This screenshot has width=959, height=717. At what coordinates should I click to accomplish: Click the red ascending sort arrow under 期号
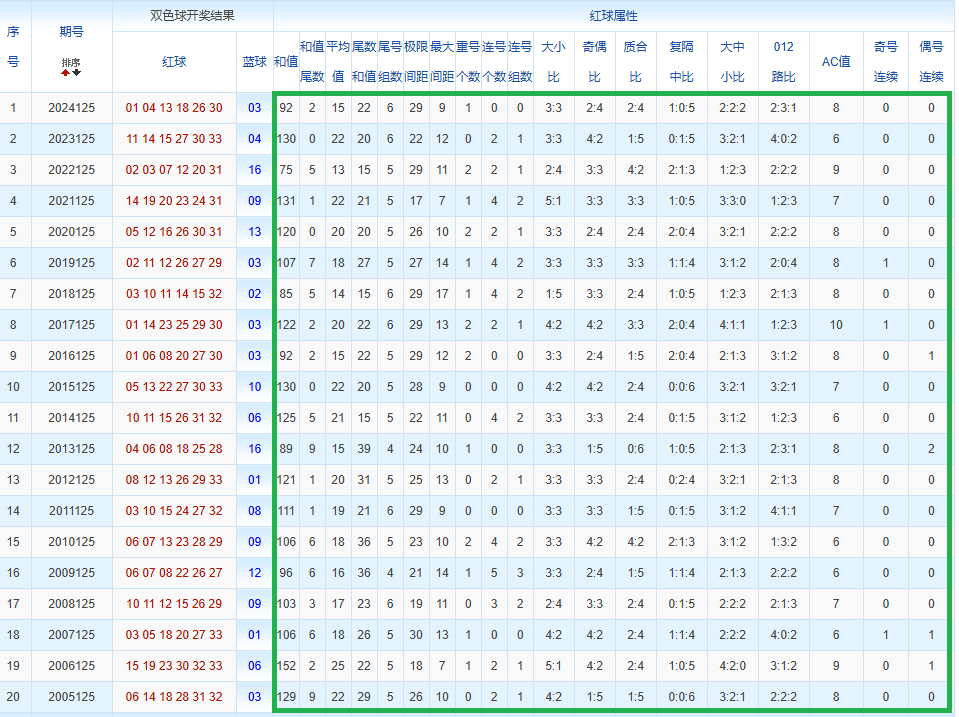point(66,72)
